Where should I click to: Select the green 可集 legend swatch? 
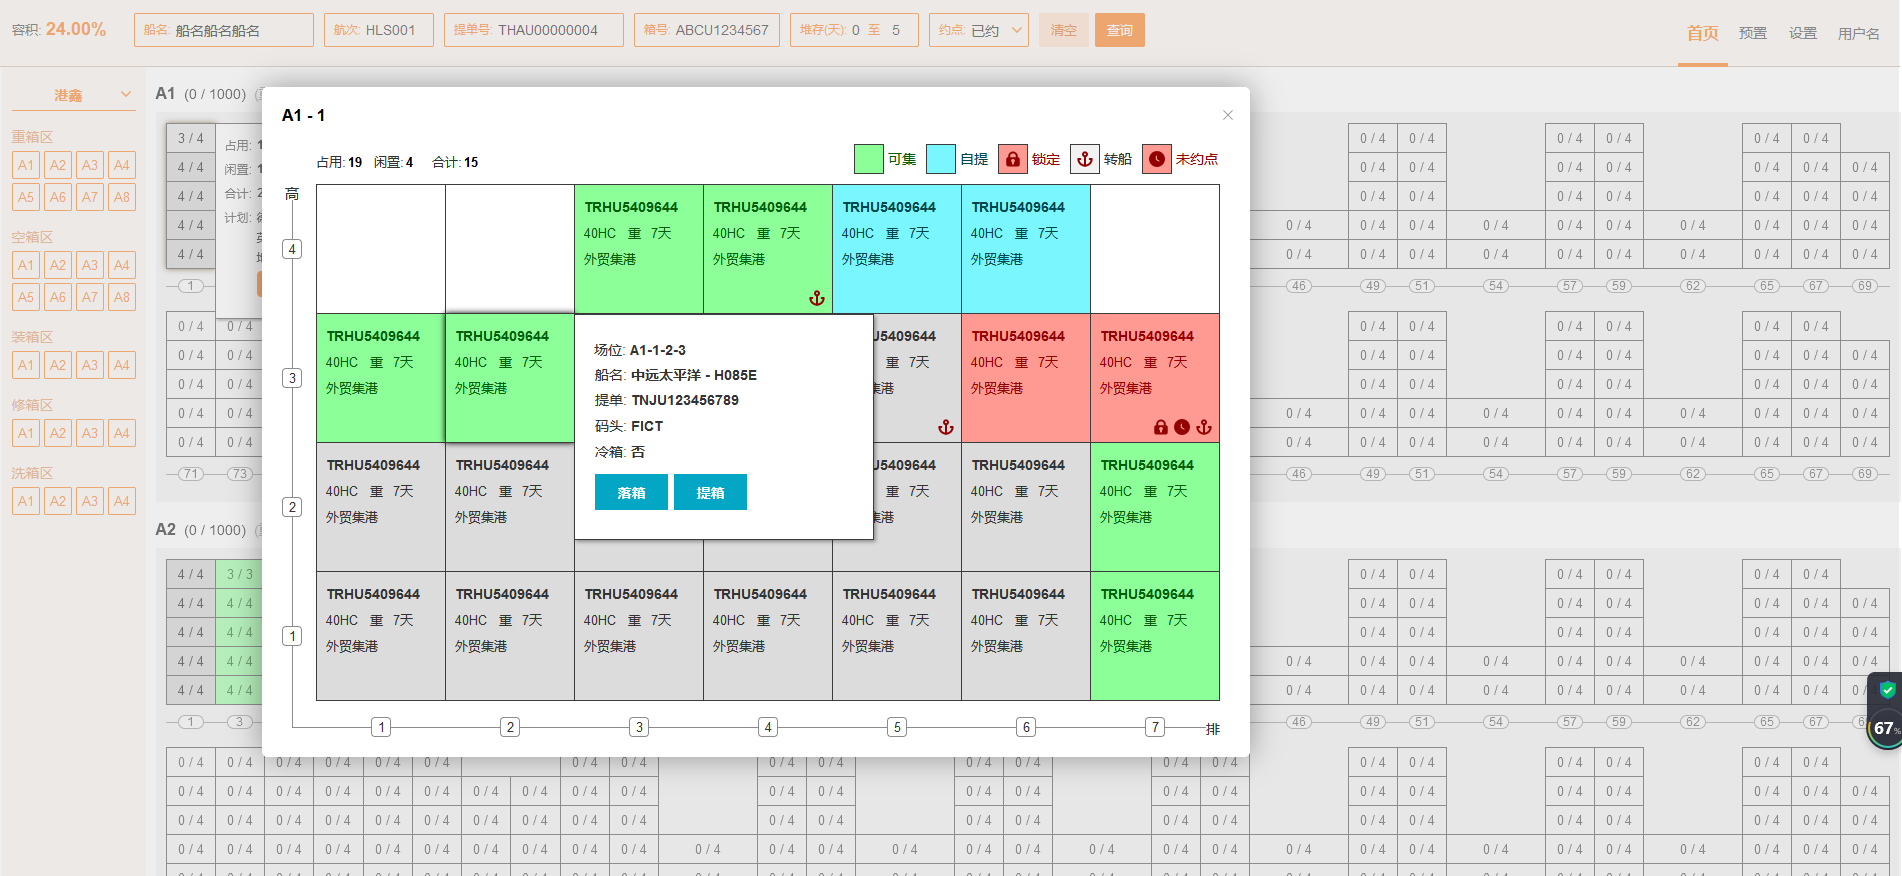(x=868, y=159)
